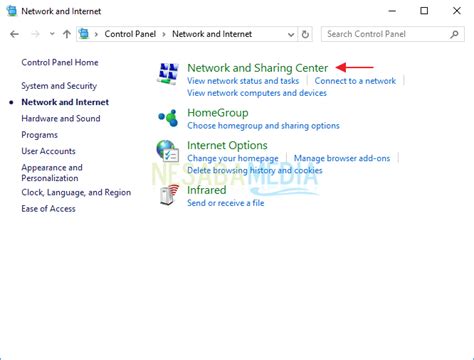Minimize the Network and Internet window
474x360 pixels.
(392, 11)
